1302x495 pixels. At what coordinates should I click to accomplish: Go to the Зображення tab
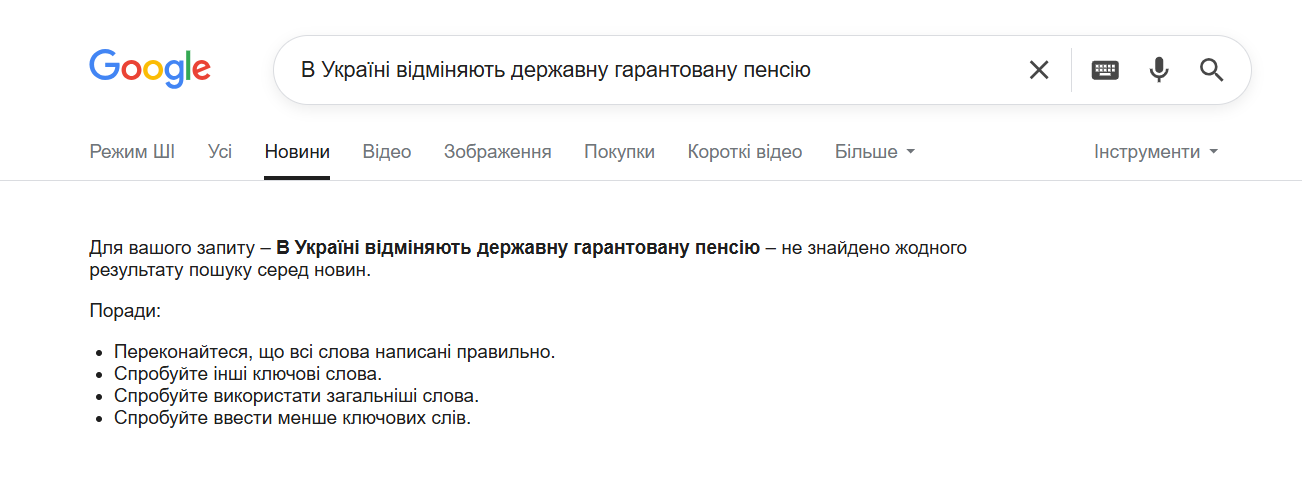[498, 152]
